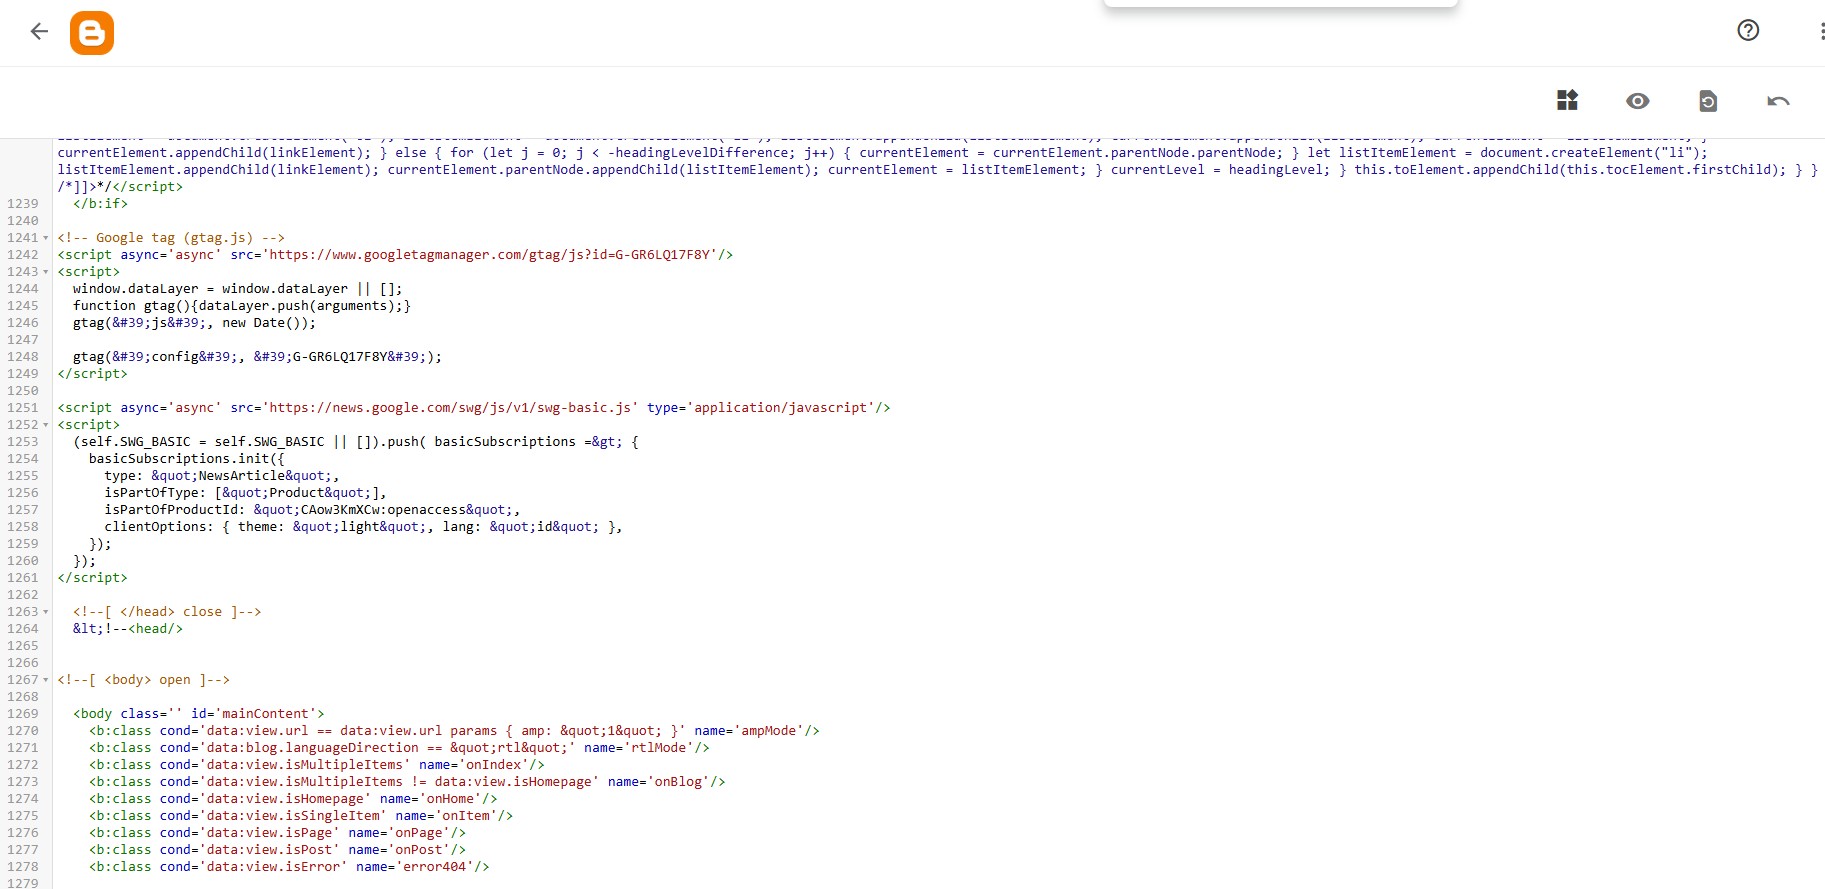This screenshot has width=1825, height=889.
Task: Click the basicSubscriptions.init({ line
Action: (186, 459)
